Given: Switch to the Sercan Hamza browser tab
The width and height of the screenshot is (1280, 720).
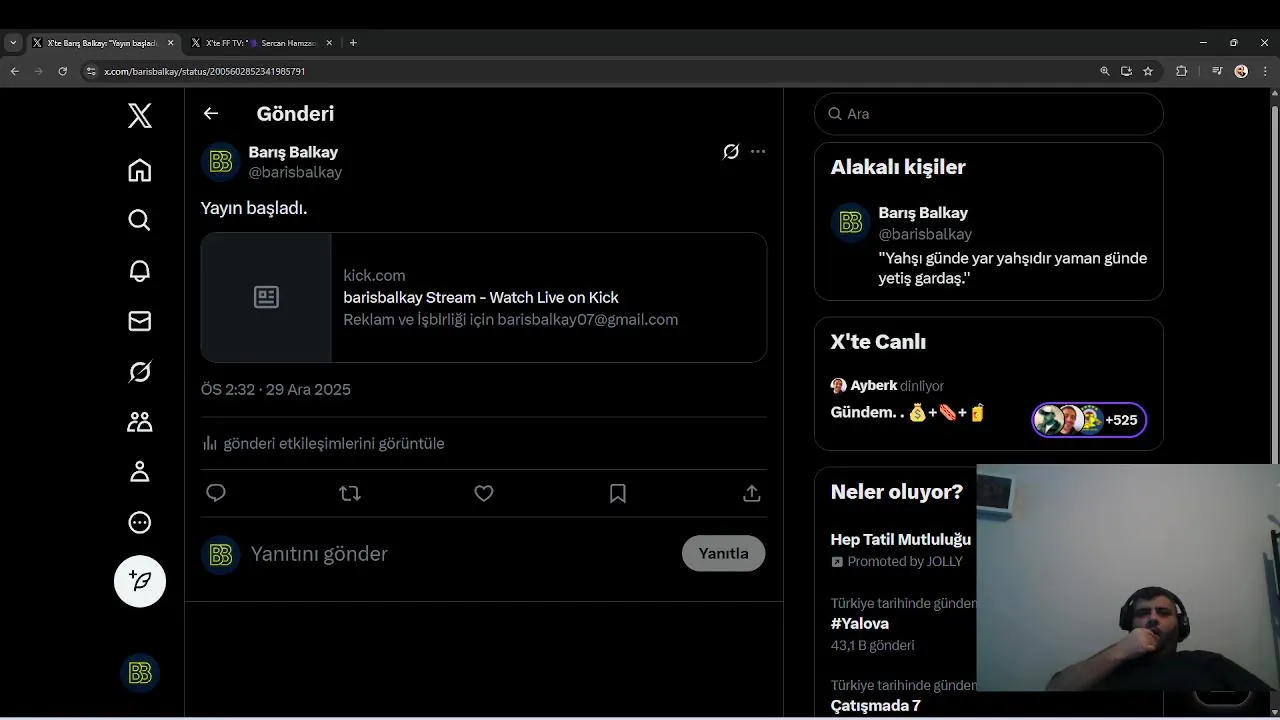Looking at the screenshot, I should click(262, 43).
